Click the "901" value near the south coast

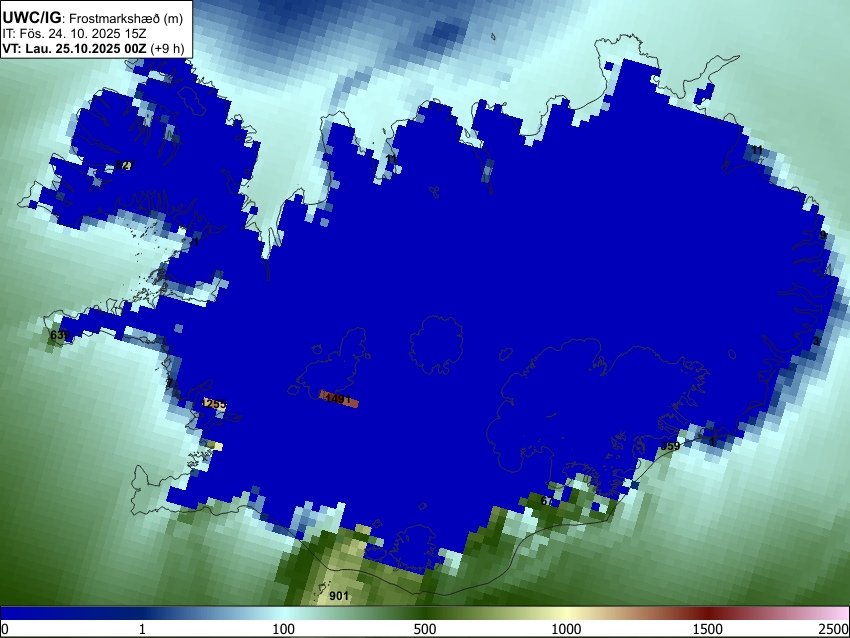point(339,596)
